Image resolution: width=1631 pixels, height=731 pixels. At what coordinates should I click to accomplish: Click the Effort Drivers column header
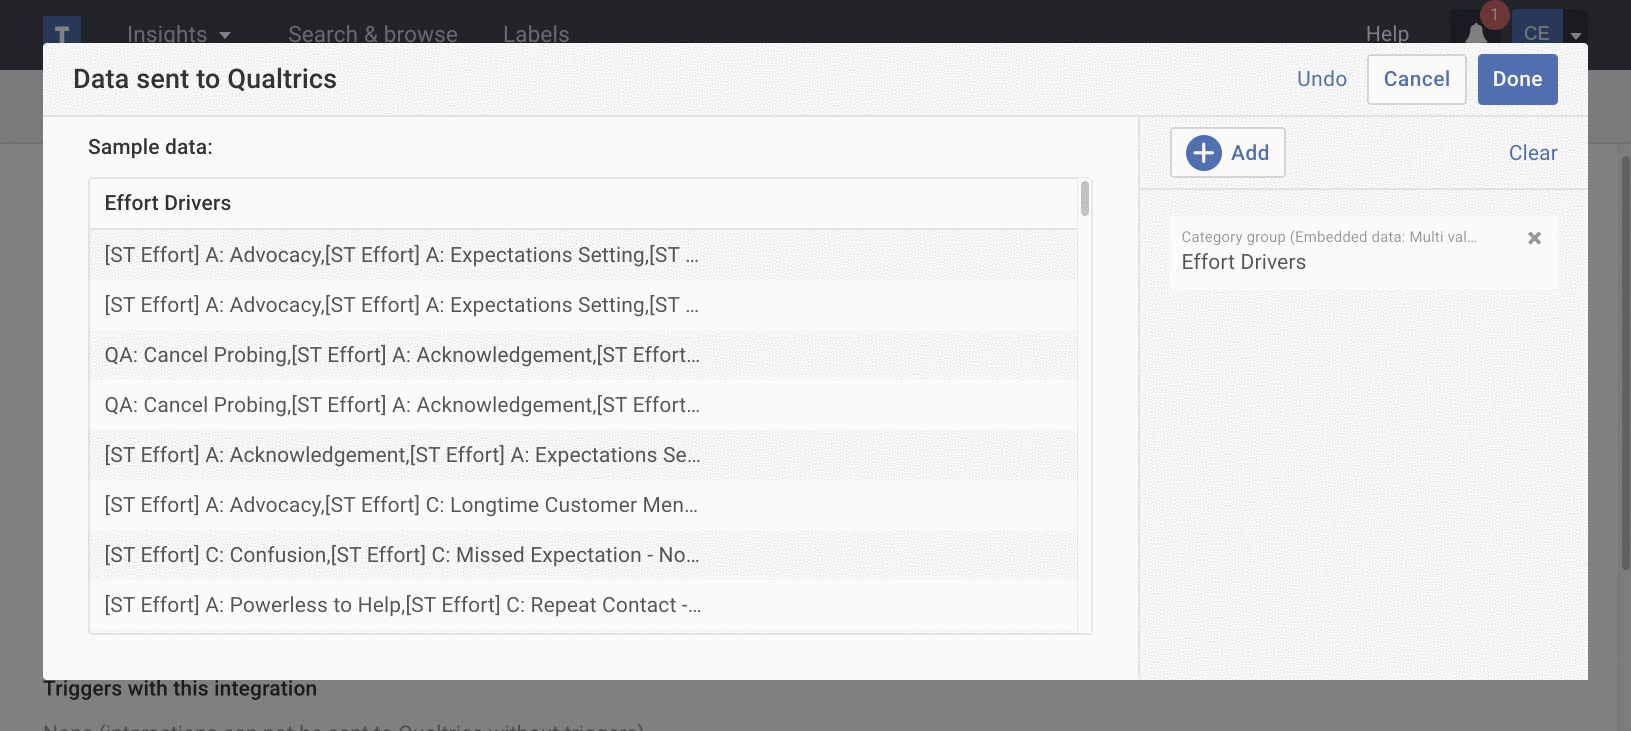coord(168,203)
